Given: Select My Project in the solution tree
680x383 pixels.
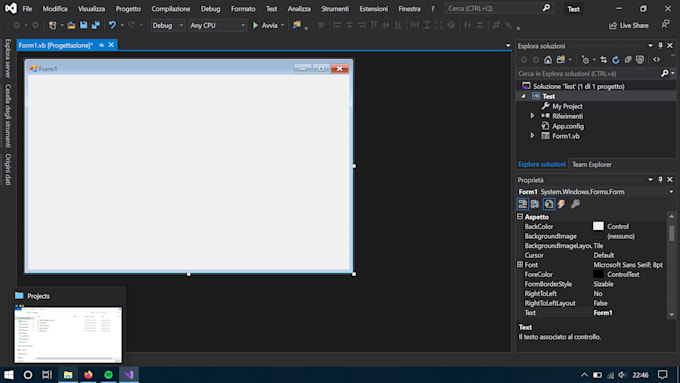Looking at the screenshot, I should pos(567,106).
